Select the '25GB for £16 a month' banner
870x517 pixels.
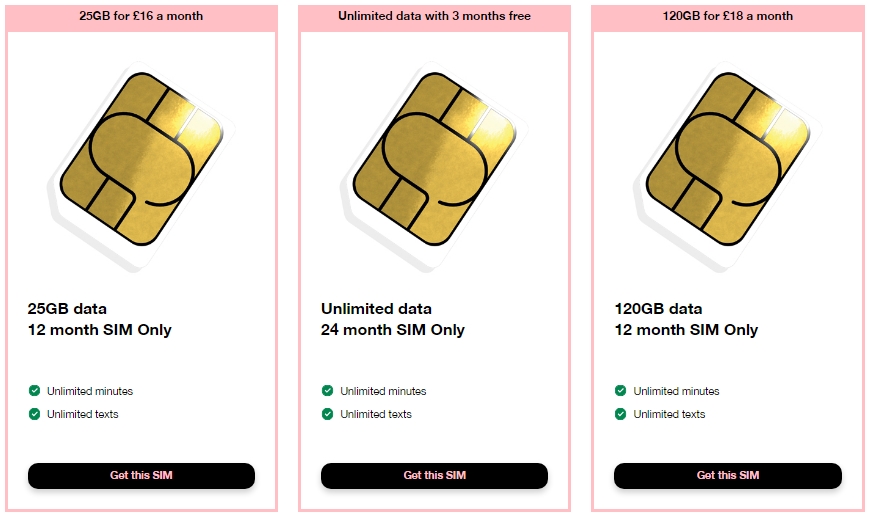(141, 17)
